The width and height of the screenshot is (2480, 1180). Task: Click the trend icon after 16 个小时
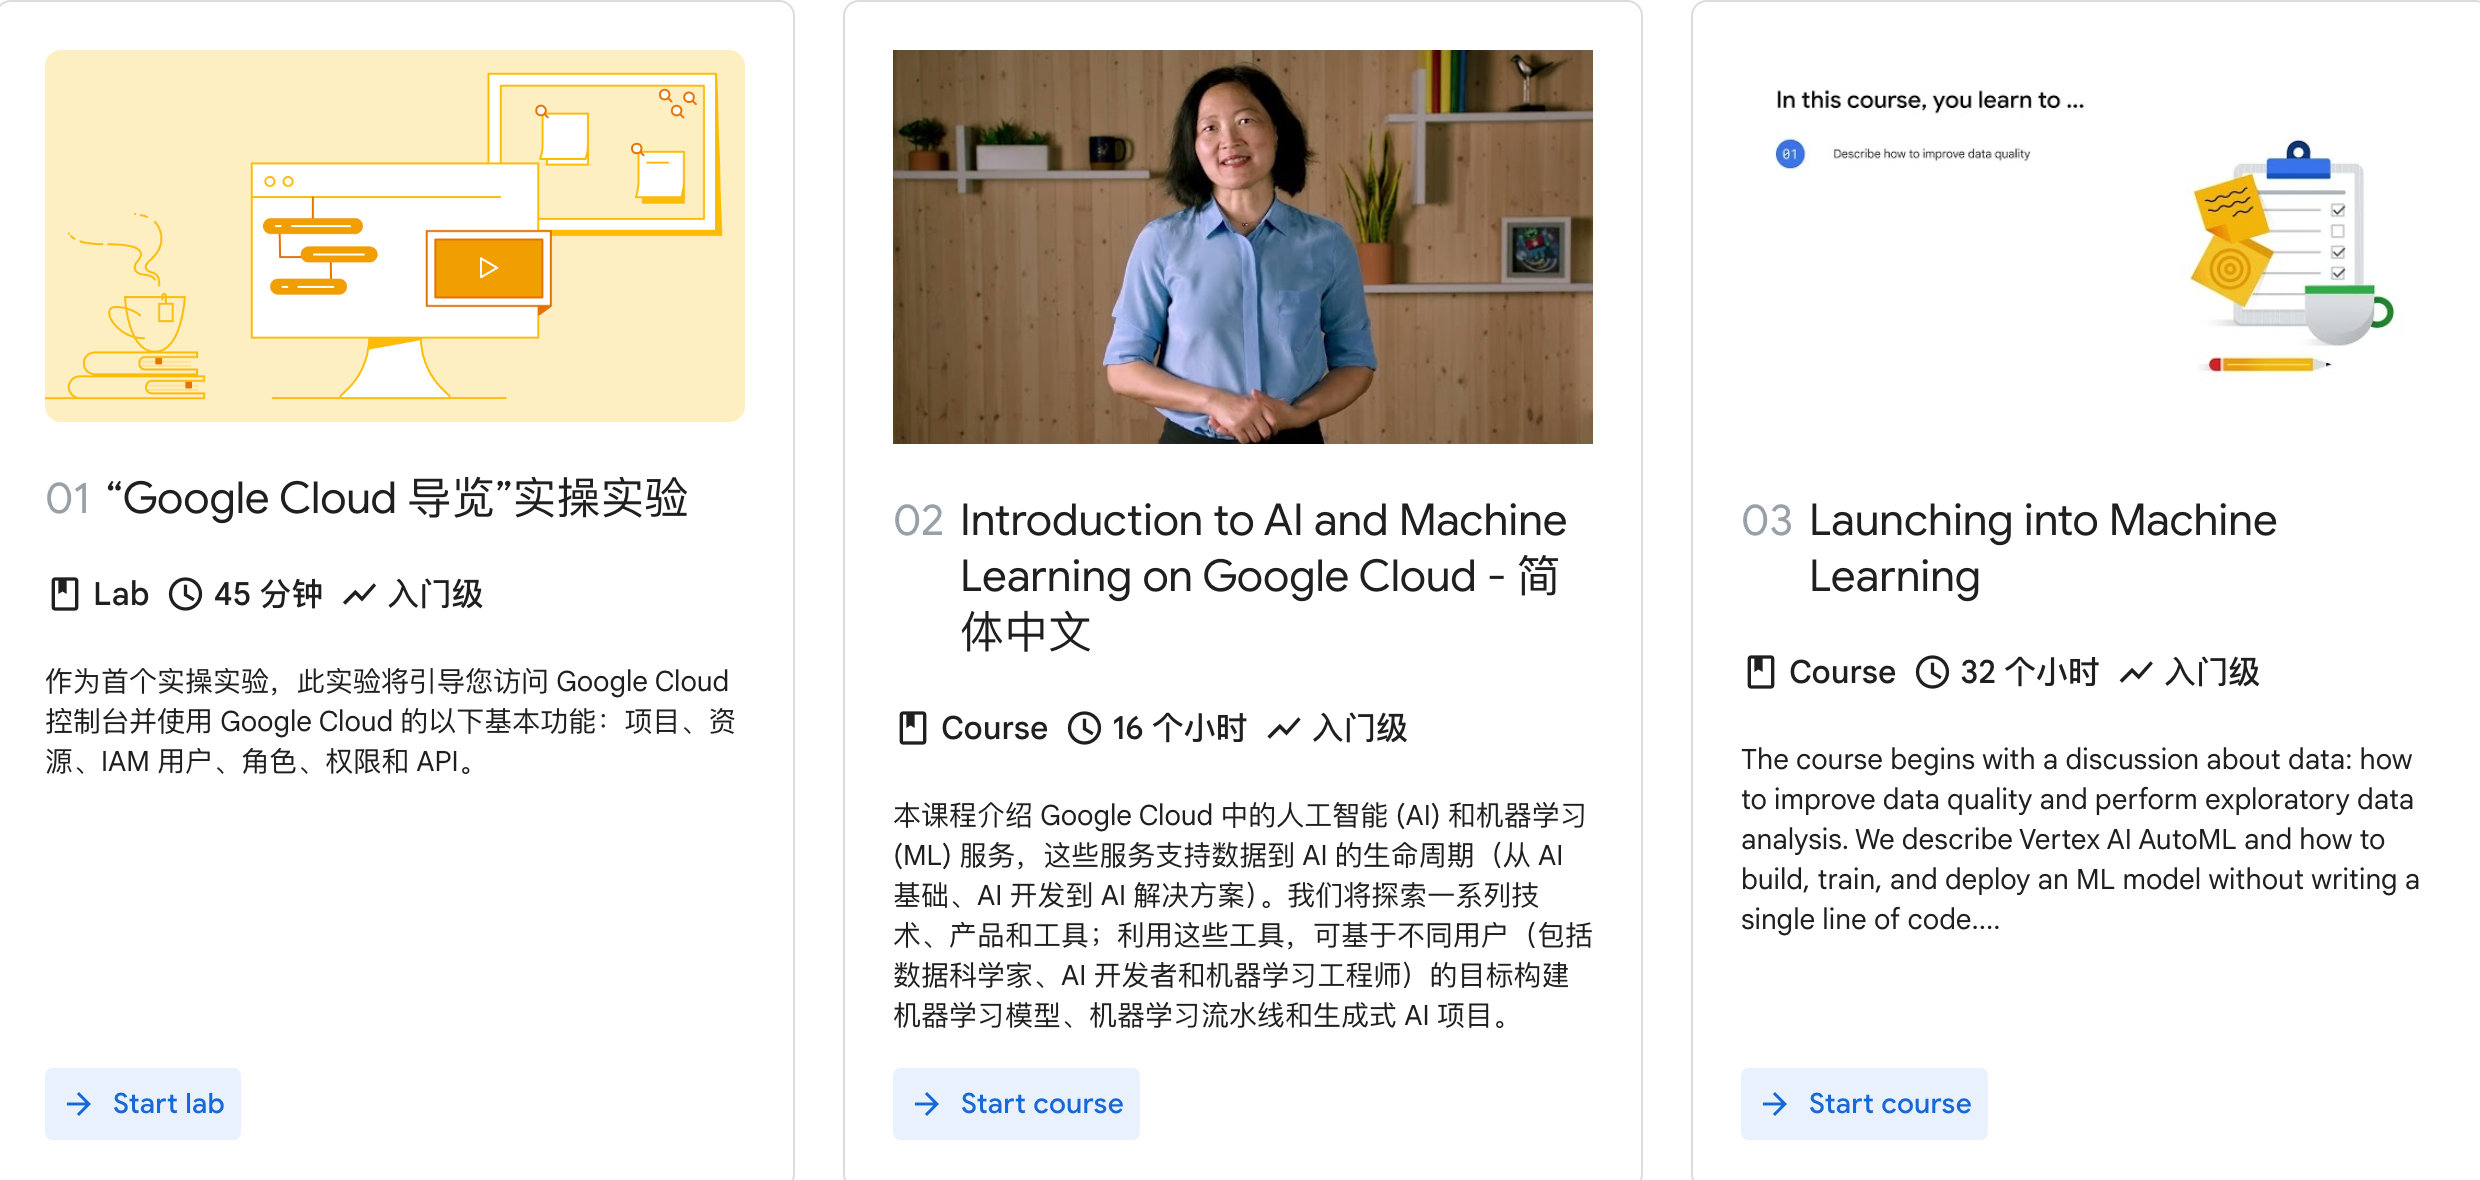tap(1283, 728)
